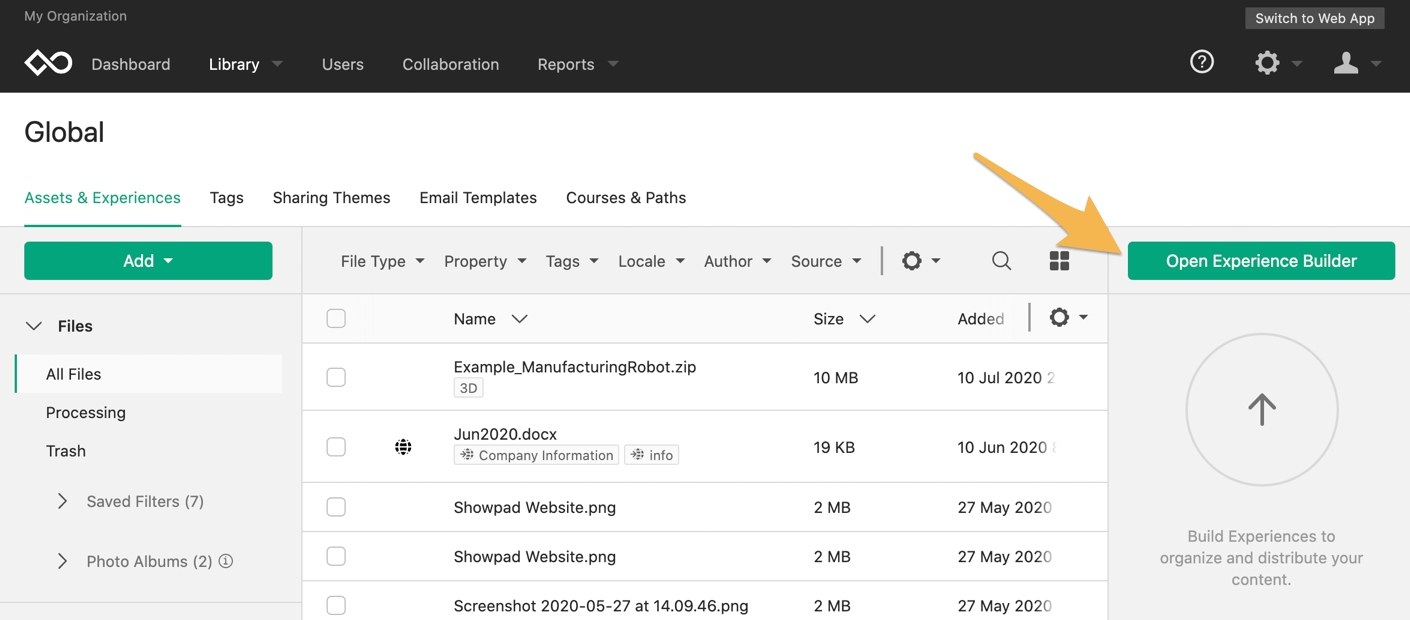This screenshot has height=620, width=1410.
Task: Click the upload arrow circle
Action: 1262,409
